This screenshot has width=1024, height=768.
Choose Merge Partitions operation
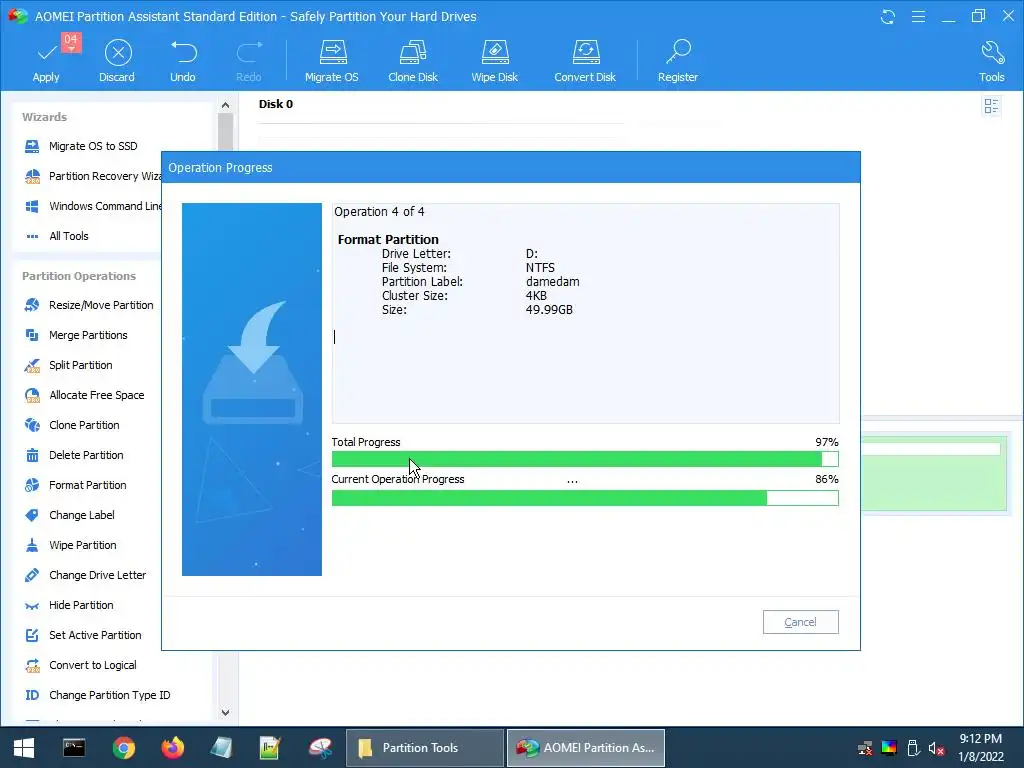pos(75,335)
